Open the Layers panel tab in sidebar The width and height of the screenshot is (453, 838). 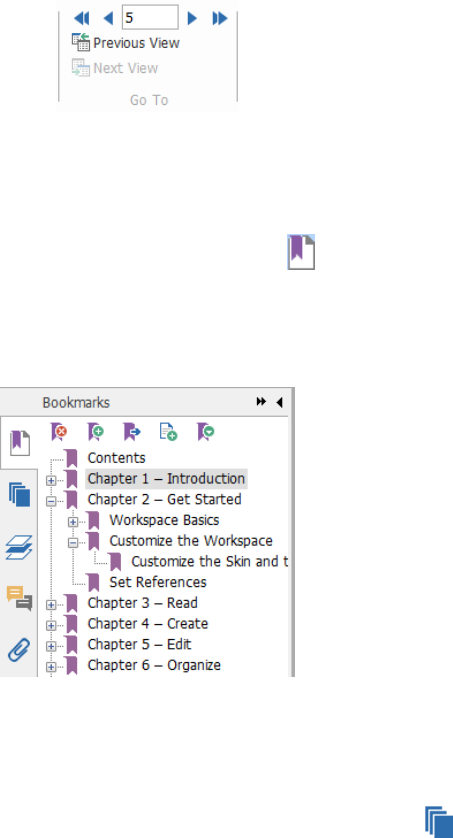point(19,547)
